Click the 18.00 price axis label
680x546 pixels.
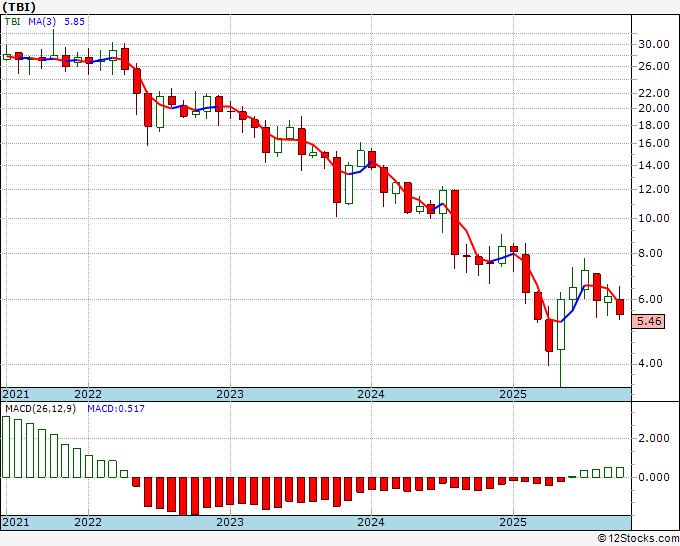[x=654, y=125]
